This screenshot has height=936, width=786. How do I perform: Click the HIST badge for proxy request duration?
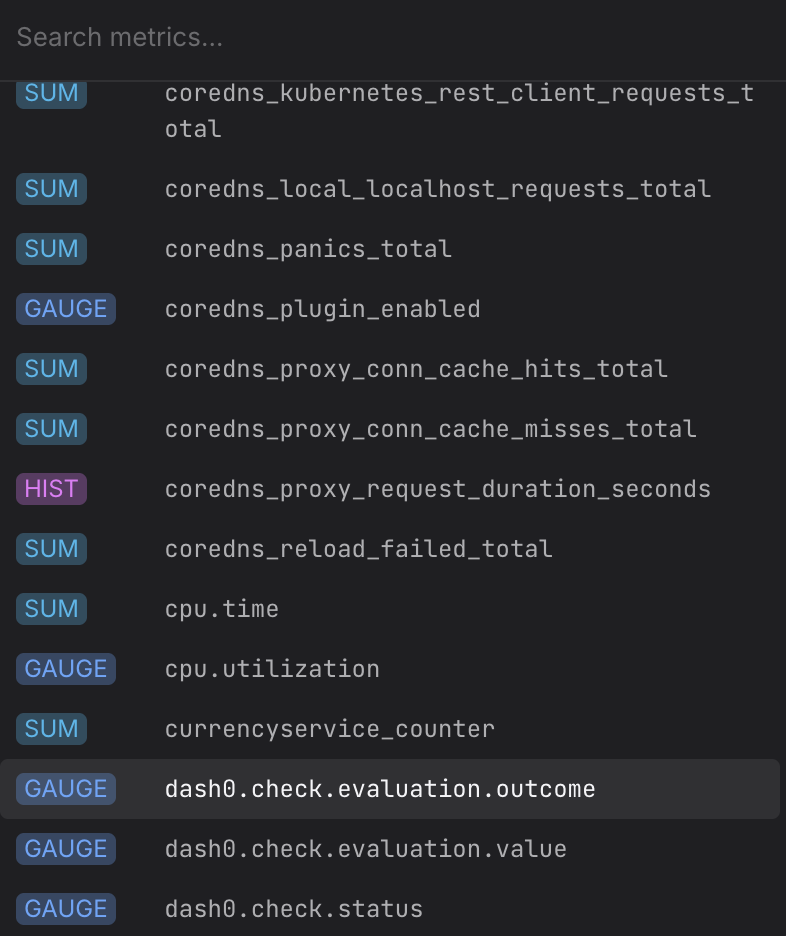click(x=52, y=489)
